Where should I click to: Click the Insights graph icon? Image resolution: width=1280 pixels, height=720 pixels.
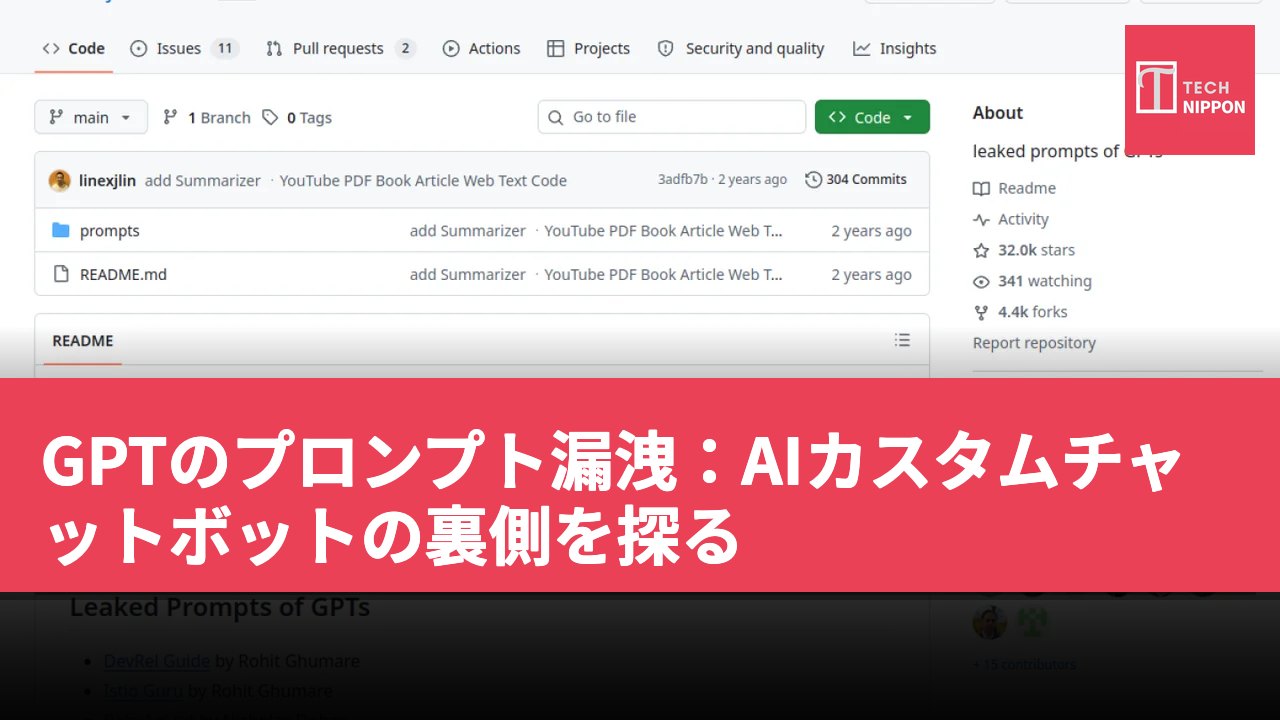(861, 48)
